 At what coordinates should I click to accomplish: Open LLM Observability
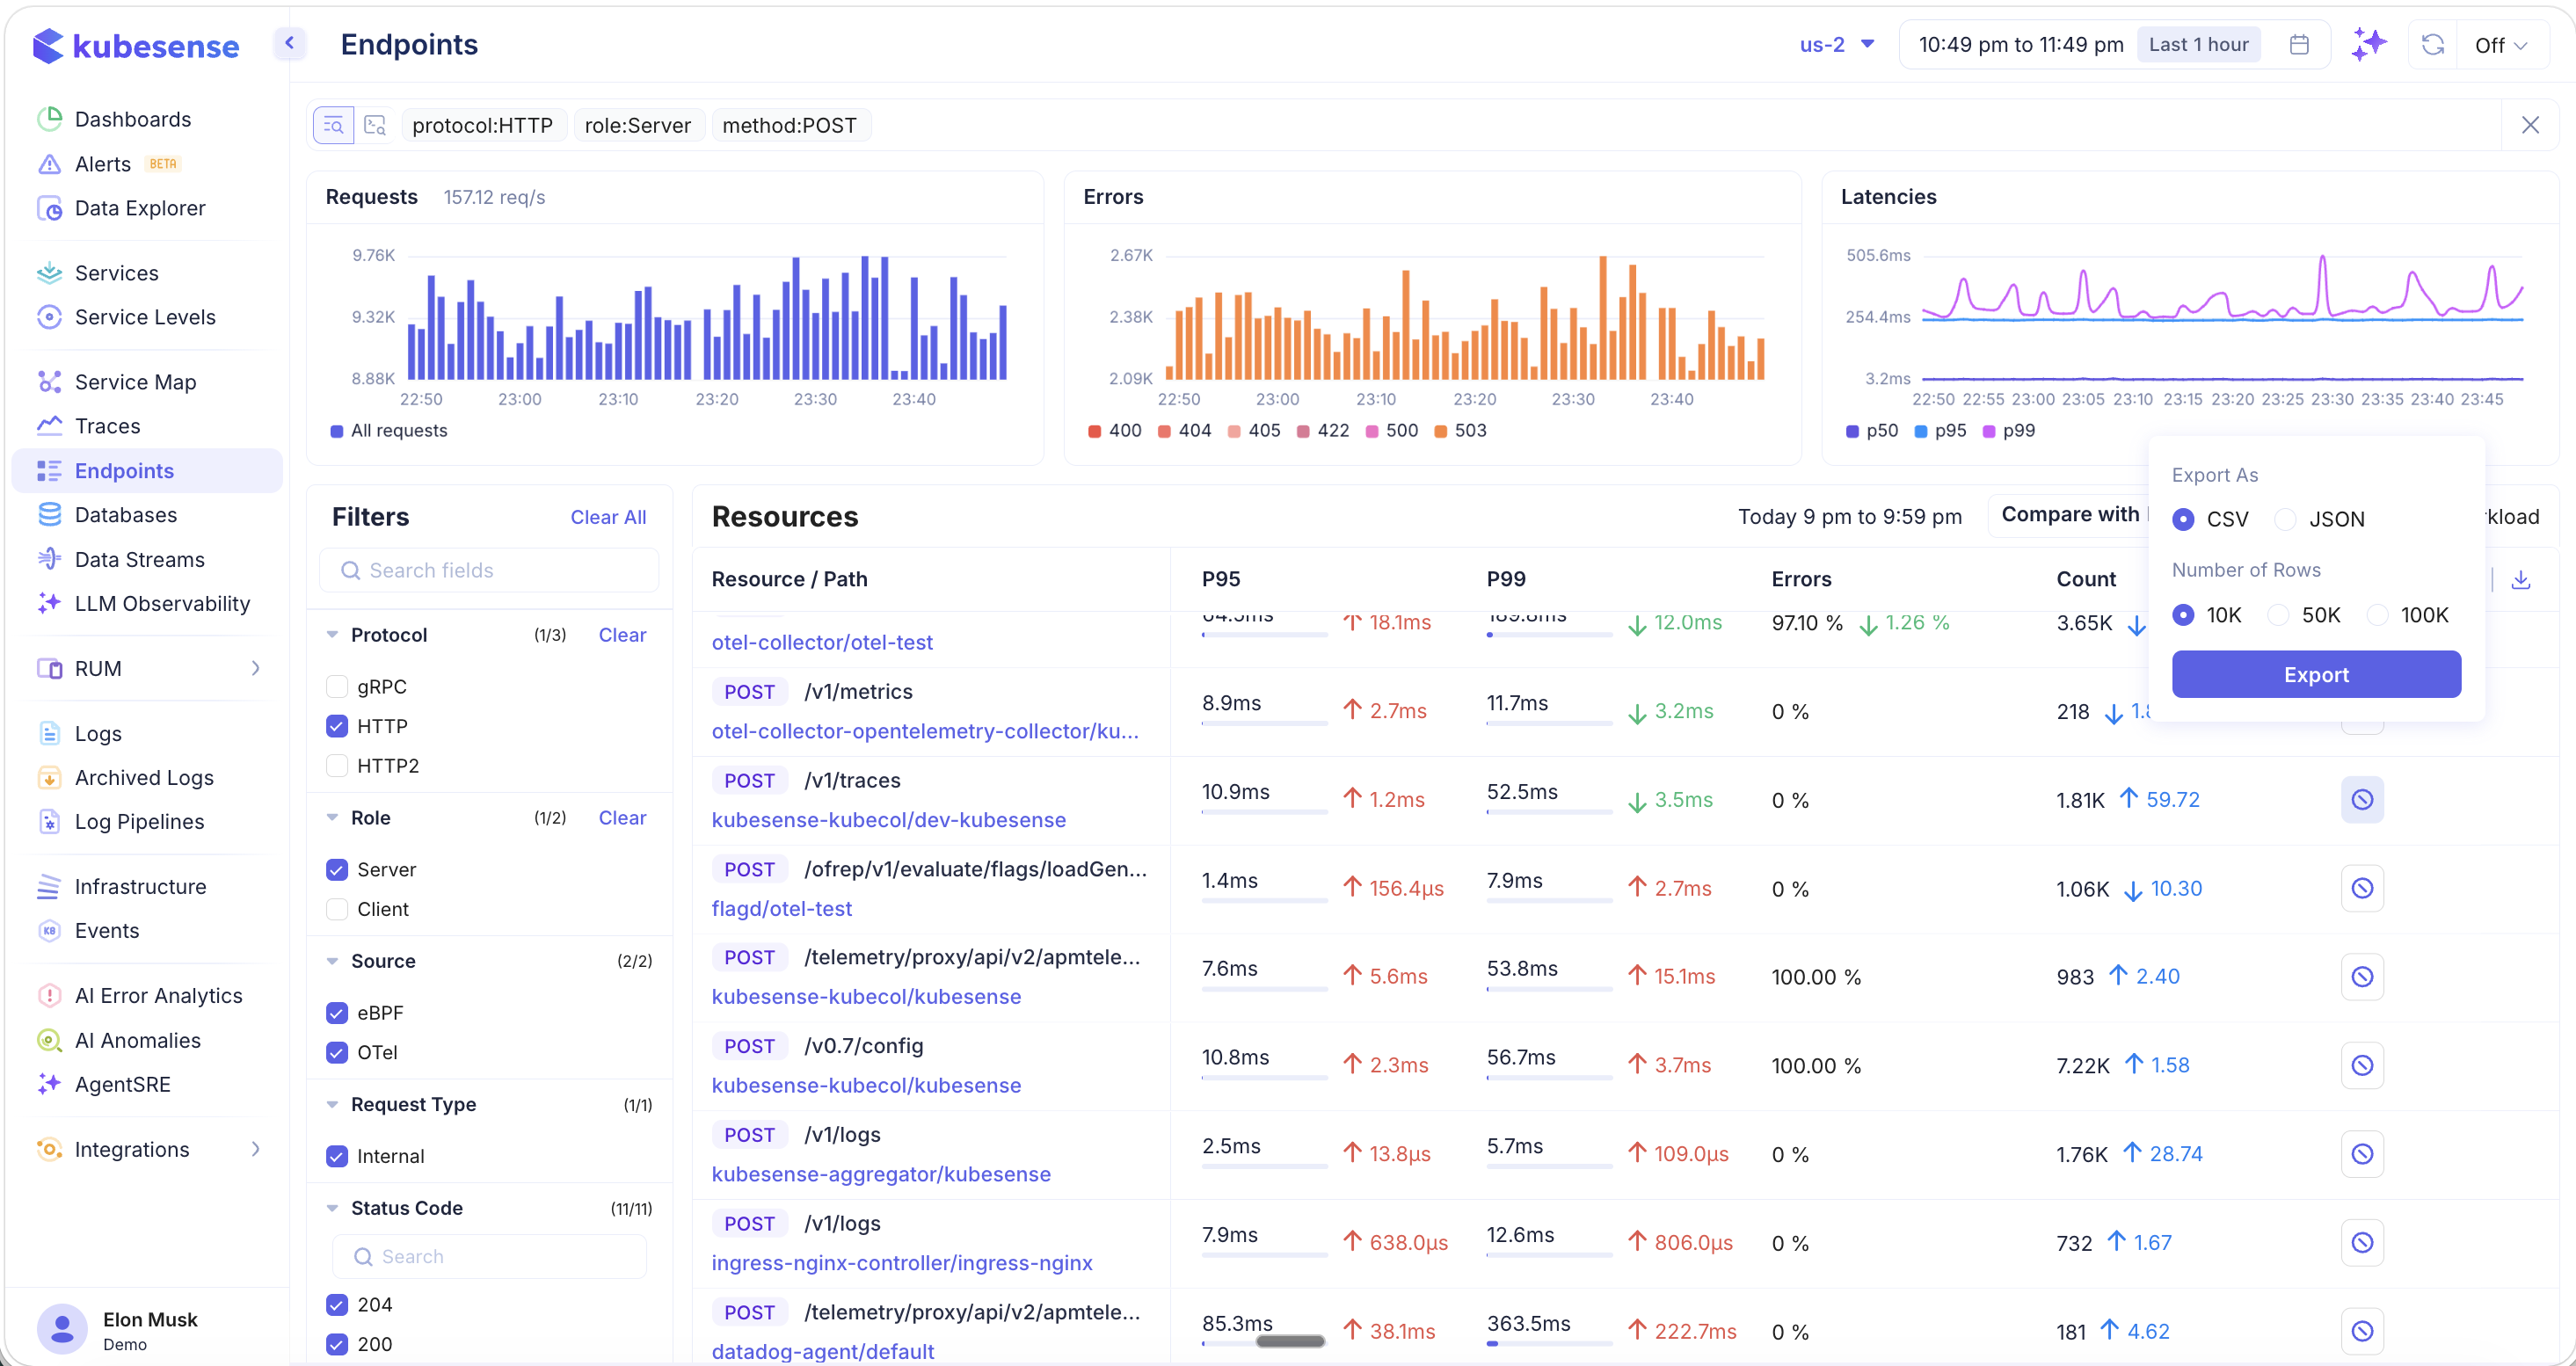tap(161, 603)
